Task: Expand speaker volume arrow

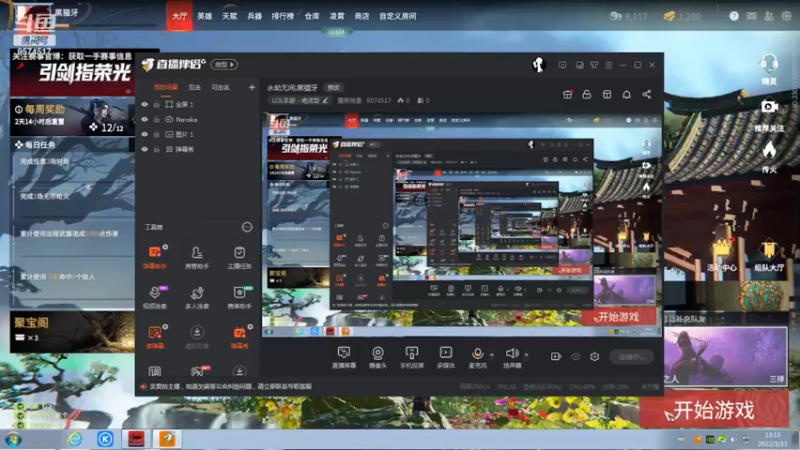Action: pos(526,355)
